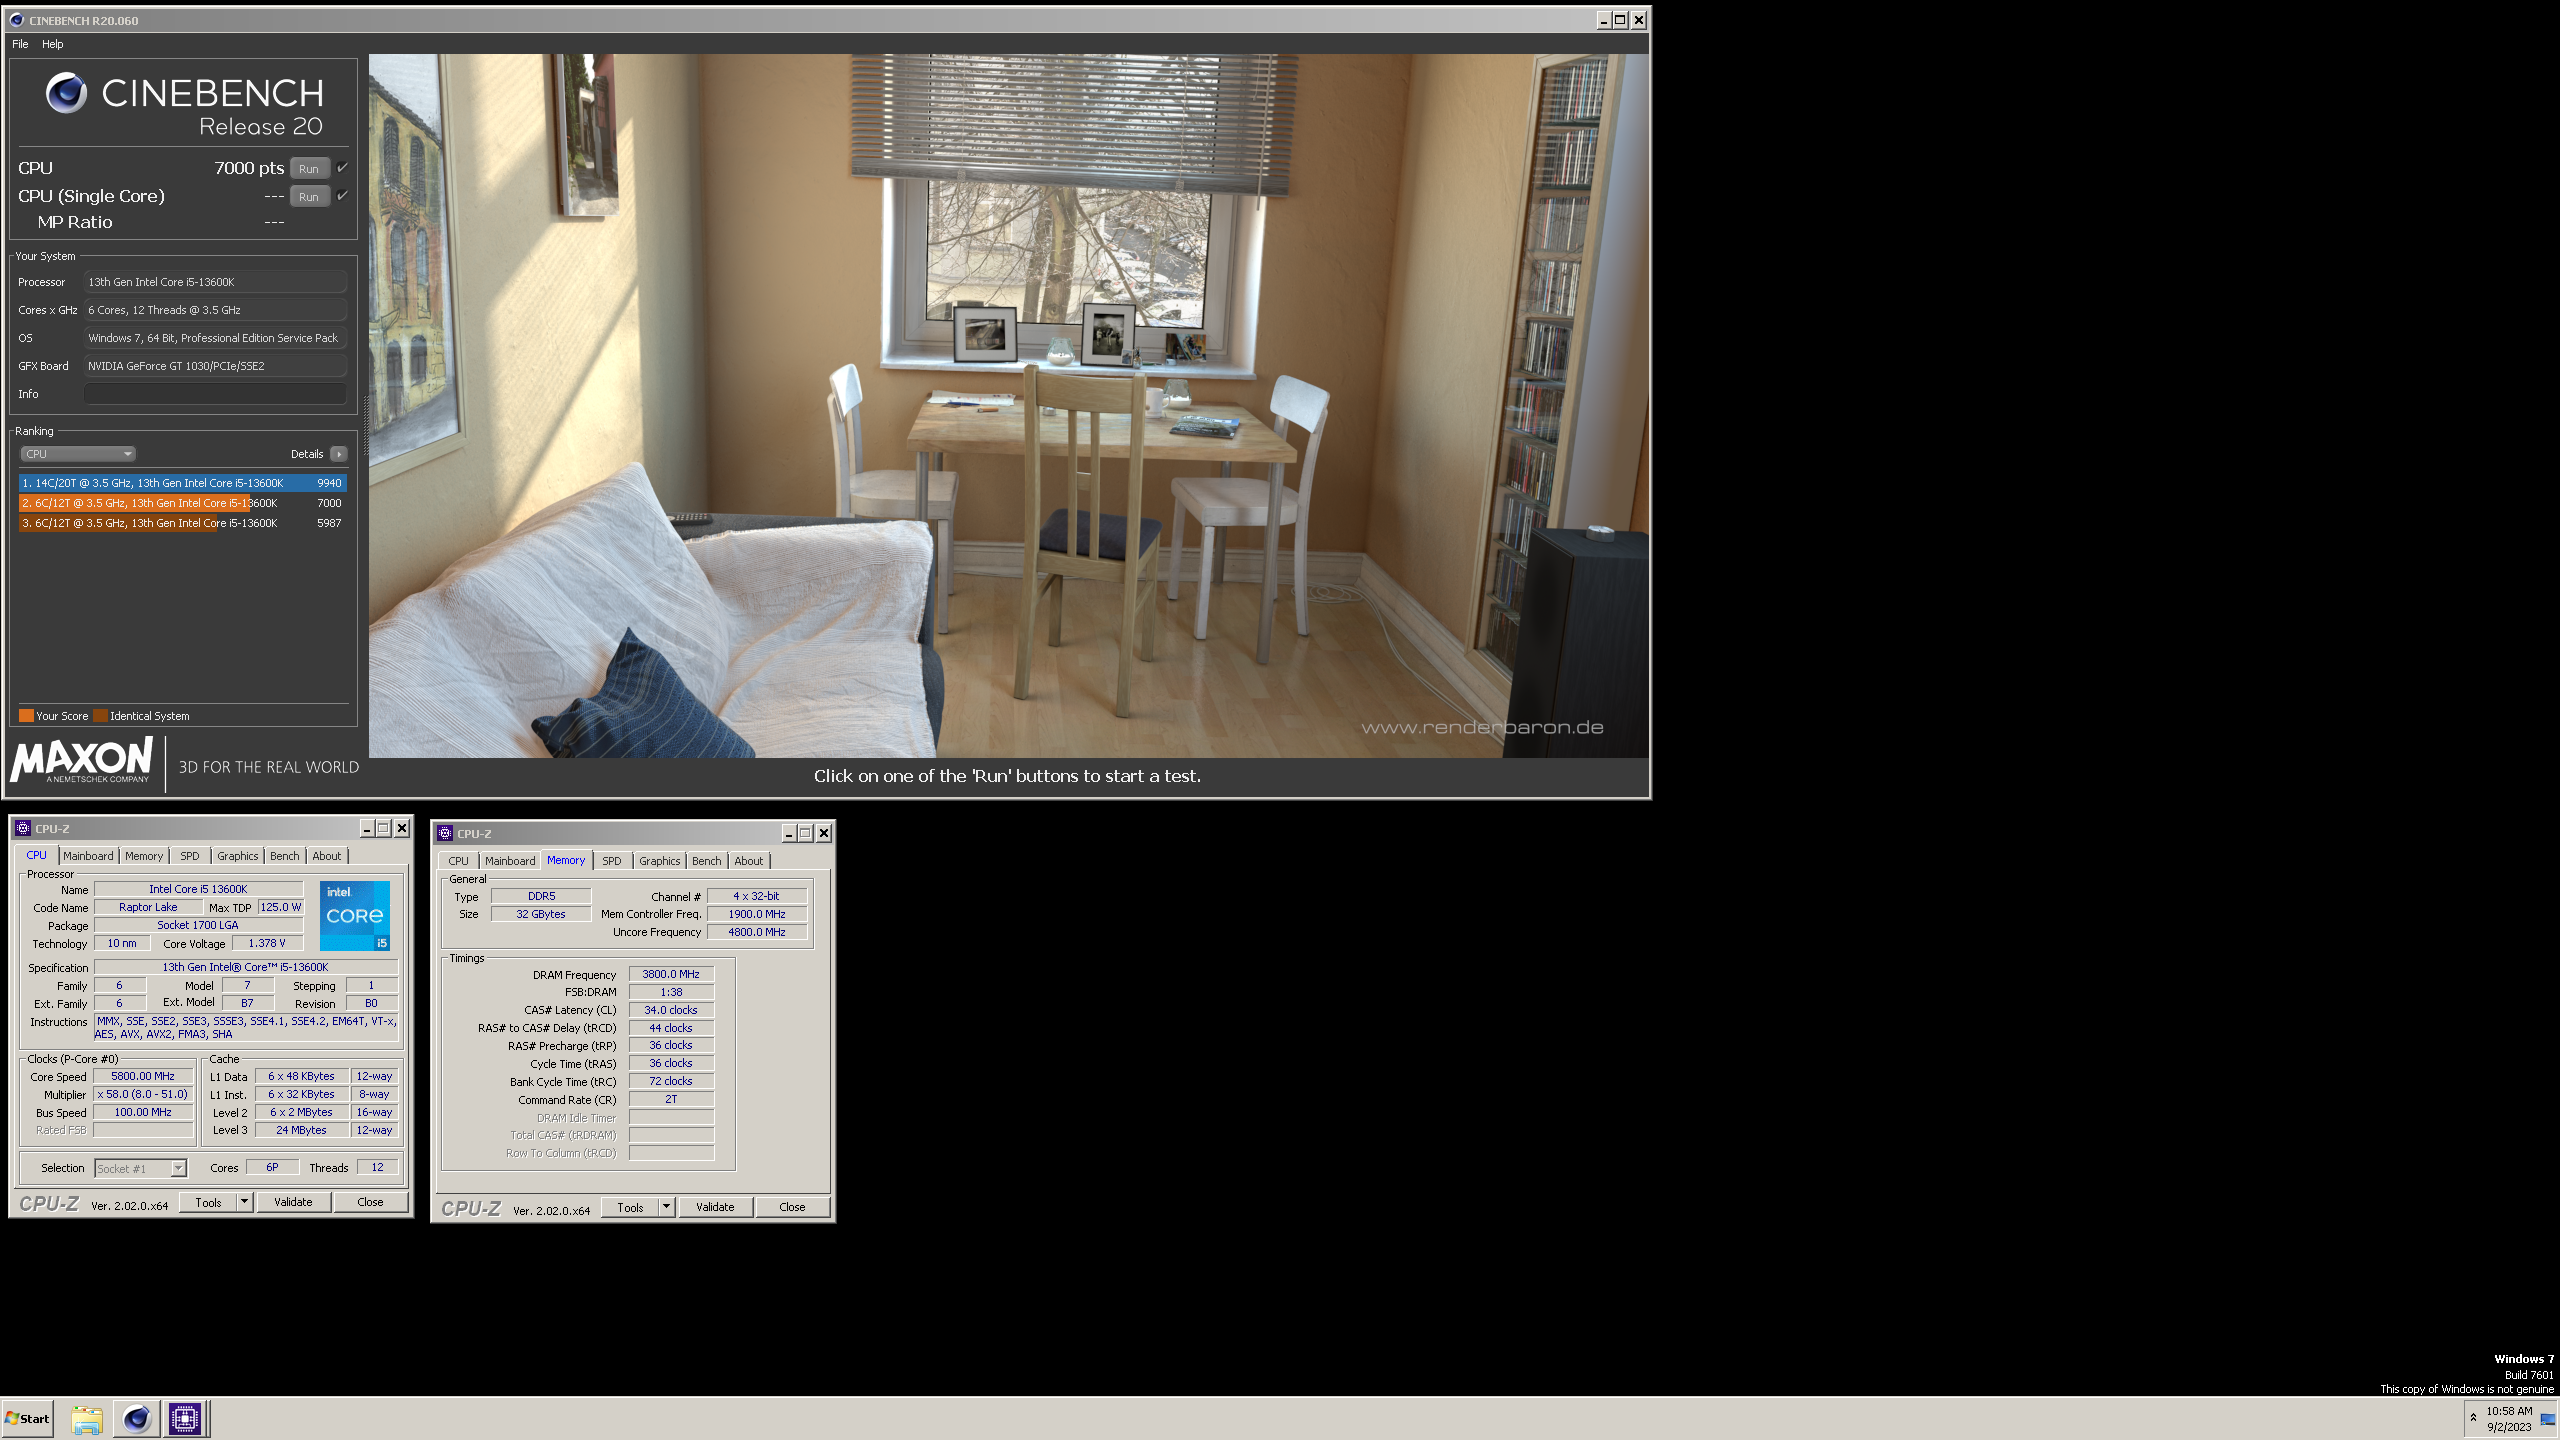Click the DRAM Frequency value 3800.0 MHz
2560x1440 pixels.
pos(671,974)
